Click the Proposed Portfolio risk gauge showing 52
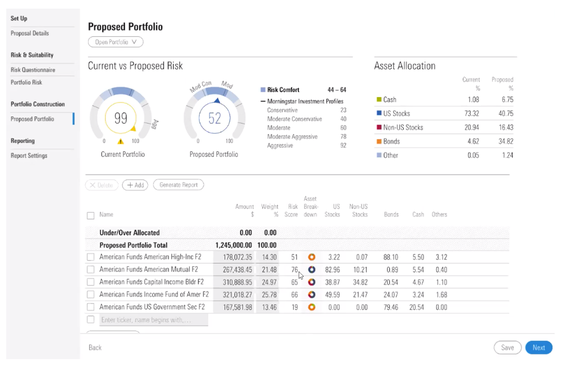Image resolution: width=565 pixels, height=365 pixels. tap(214, 114)
